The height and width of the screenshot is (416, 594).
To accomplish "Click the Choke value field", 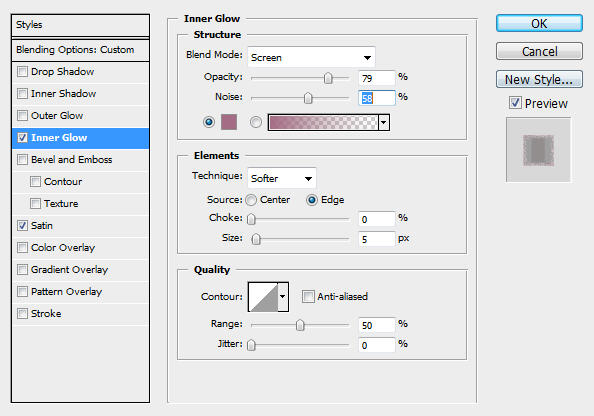I will tap(377, 219).
